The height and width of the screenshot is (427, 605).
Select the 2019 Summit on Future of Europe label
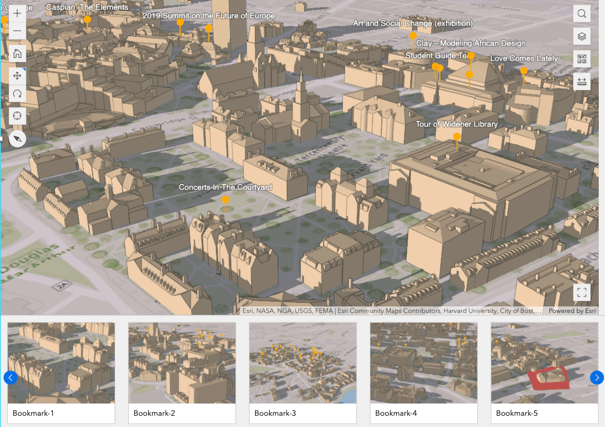pos(209,16)
